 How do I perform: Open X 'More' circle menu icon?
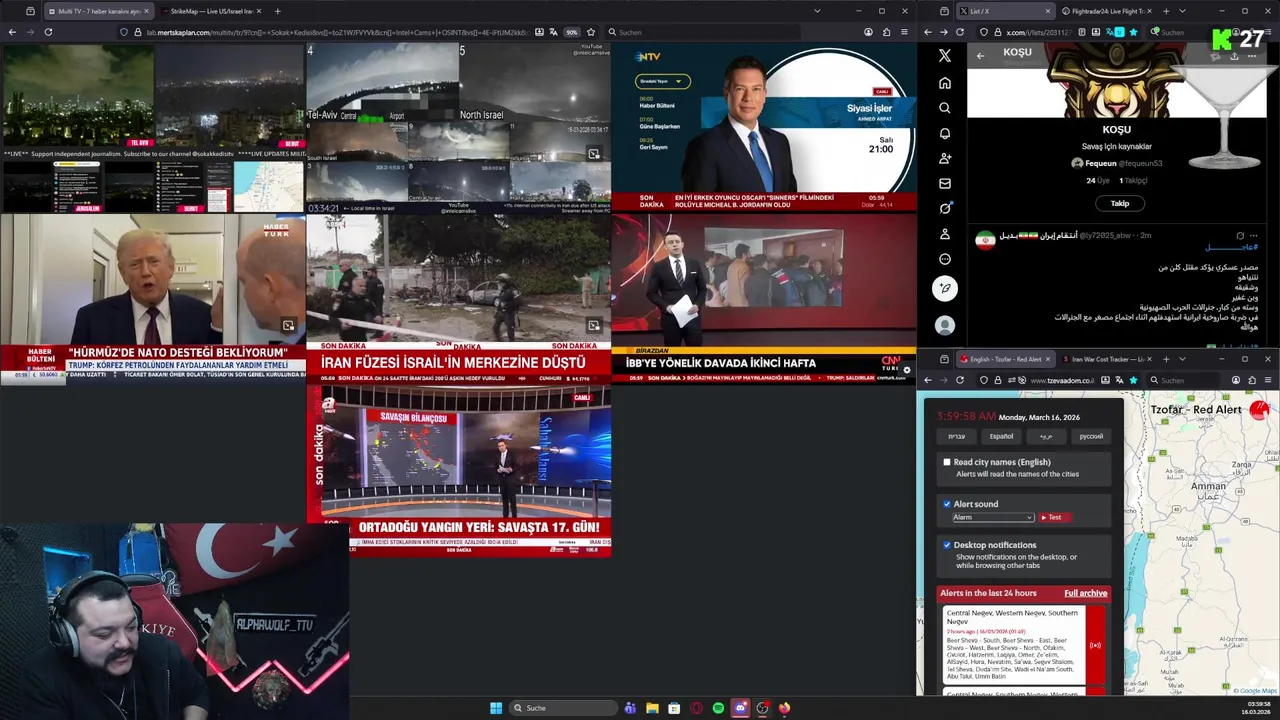945,259
